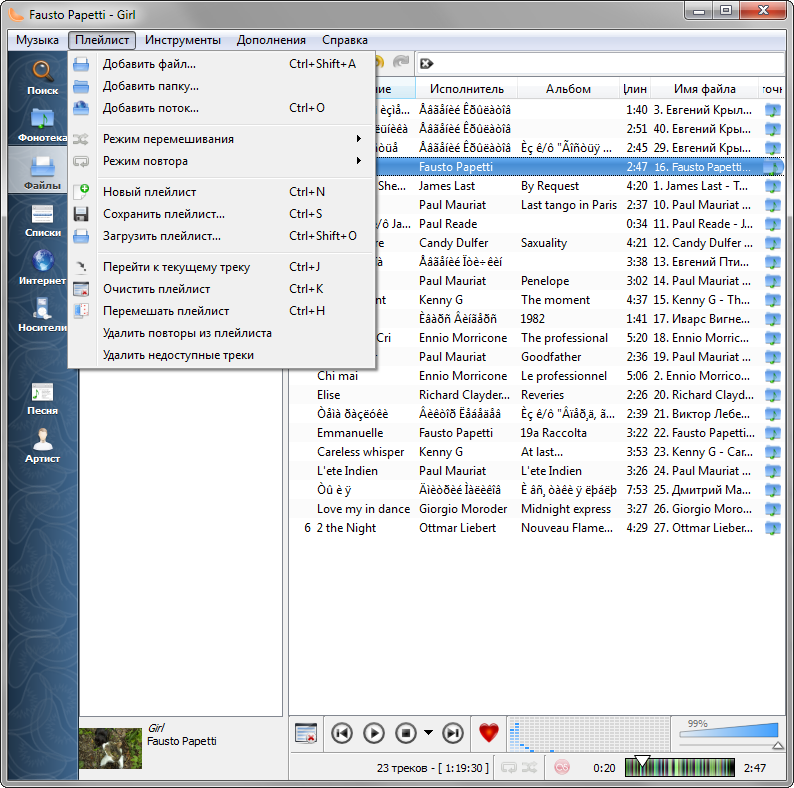Click the clear playlist icon beside playback controls
Screen dimensions: 794x788
[x=306, y=733]
